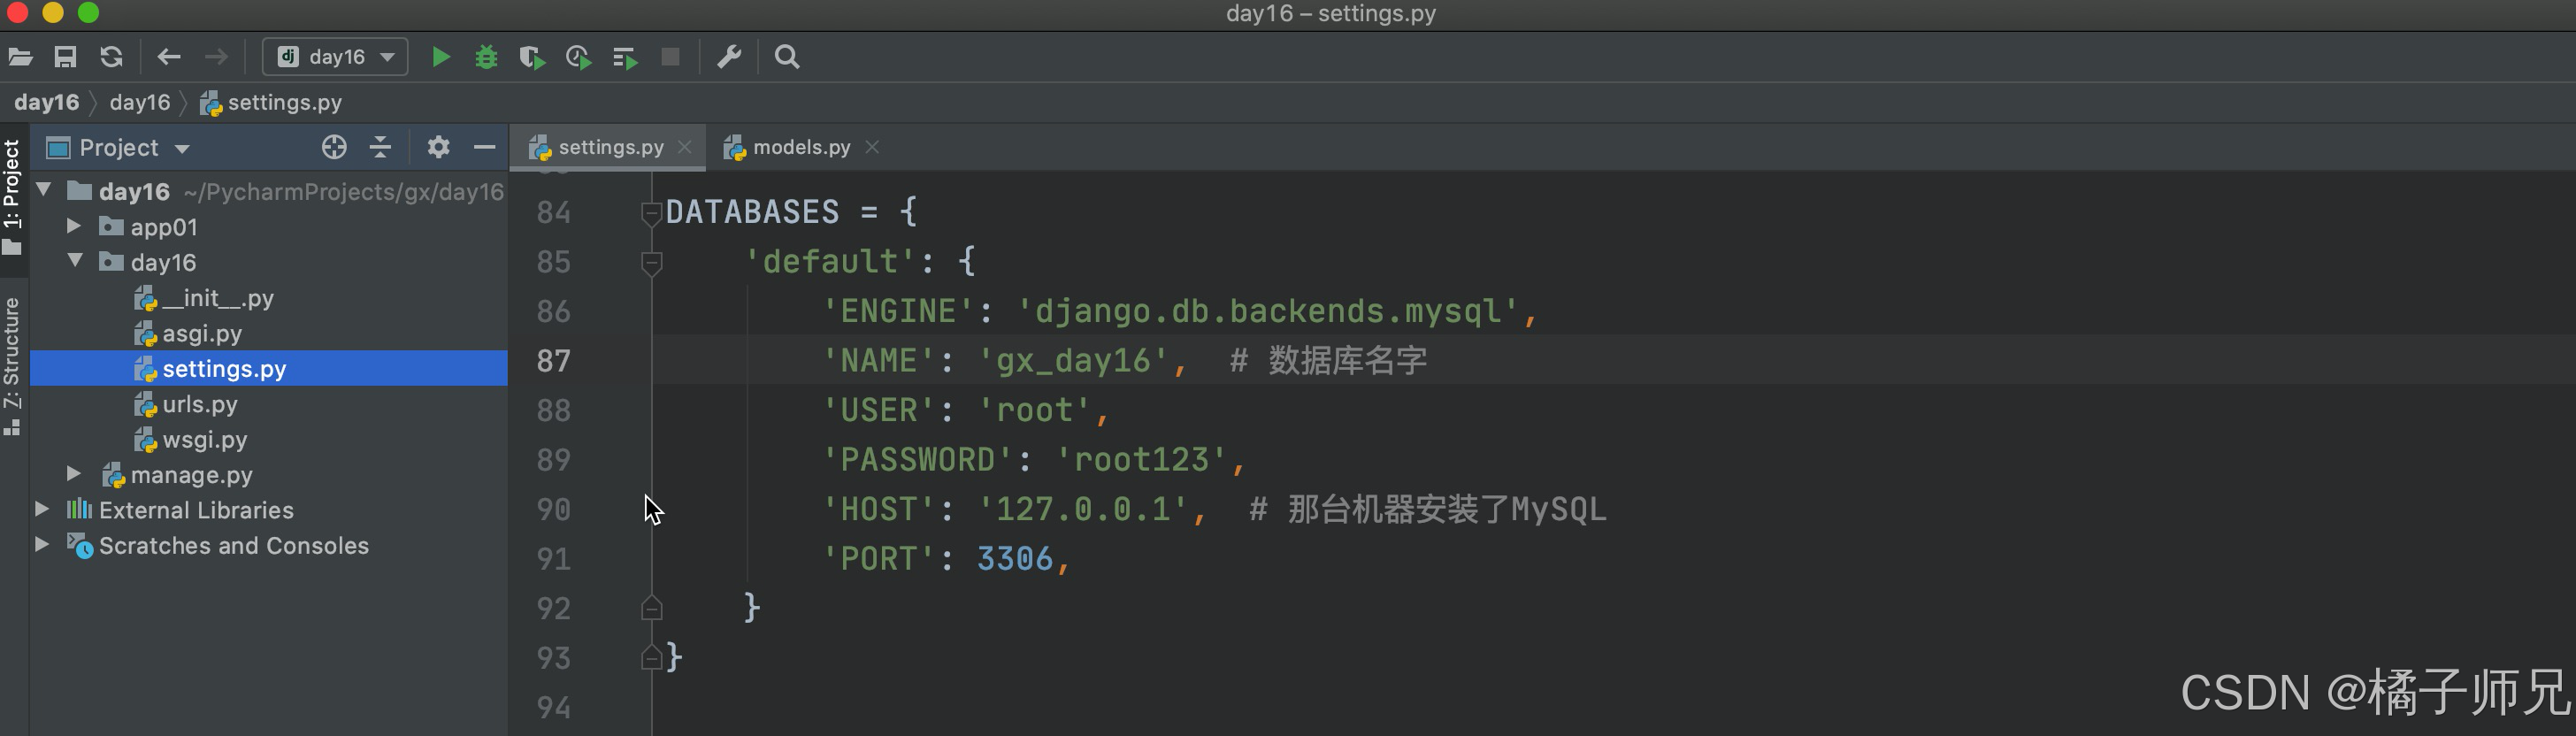Expand Scratches and Consoles

(42, 544)
